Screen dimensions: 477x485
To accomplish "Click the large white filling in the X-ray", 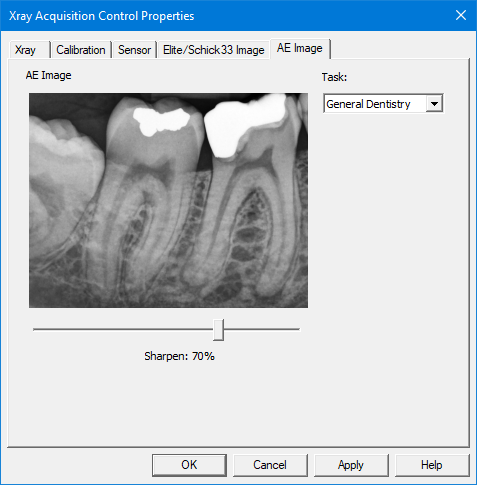I will (243, 125).
